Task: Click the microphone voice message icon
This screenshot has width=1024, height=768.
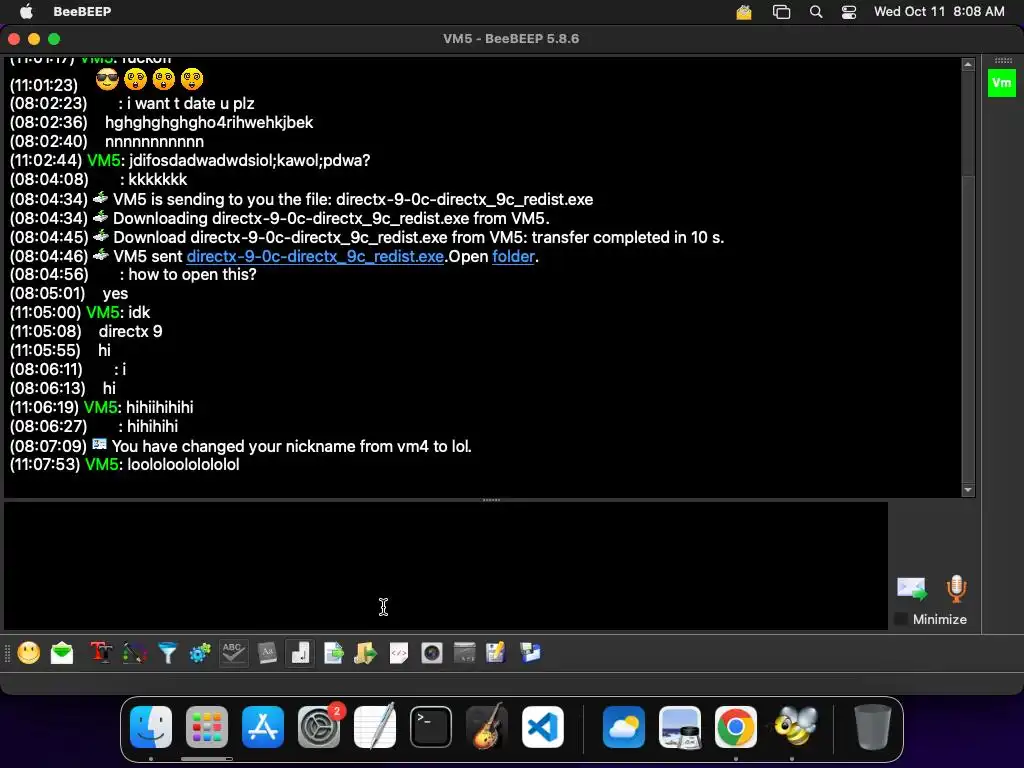Action: point(956,588)
